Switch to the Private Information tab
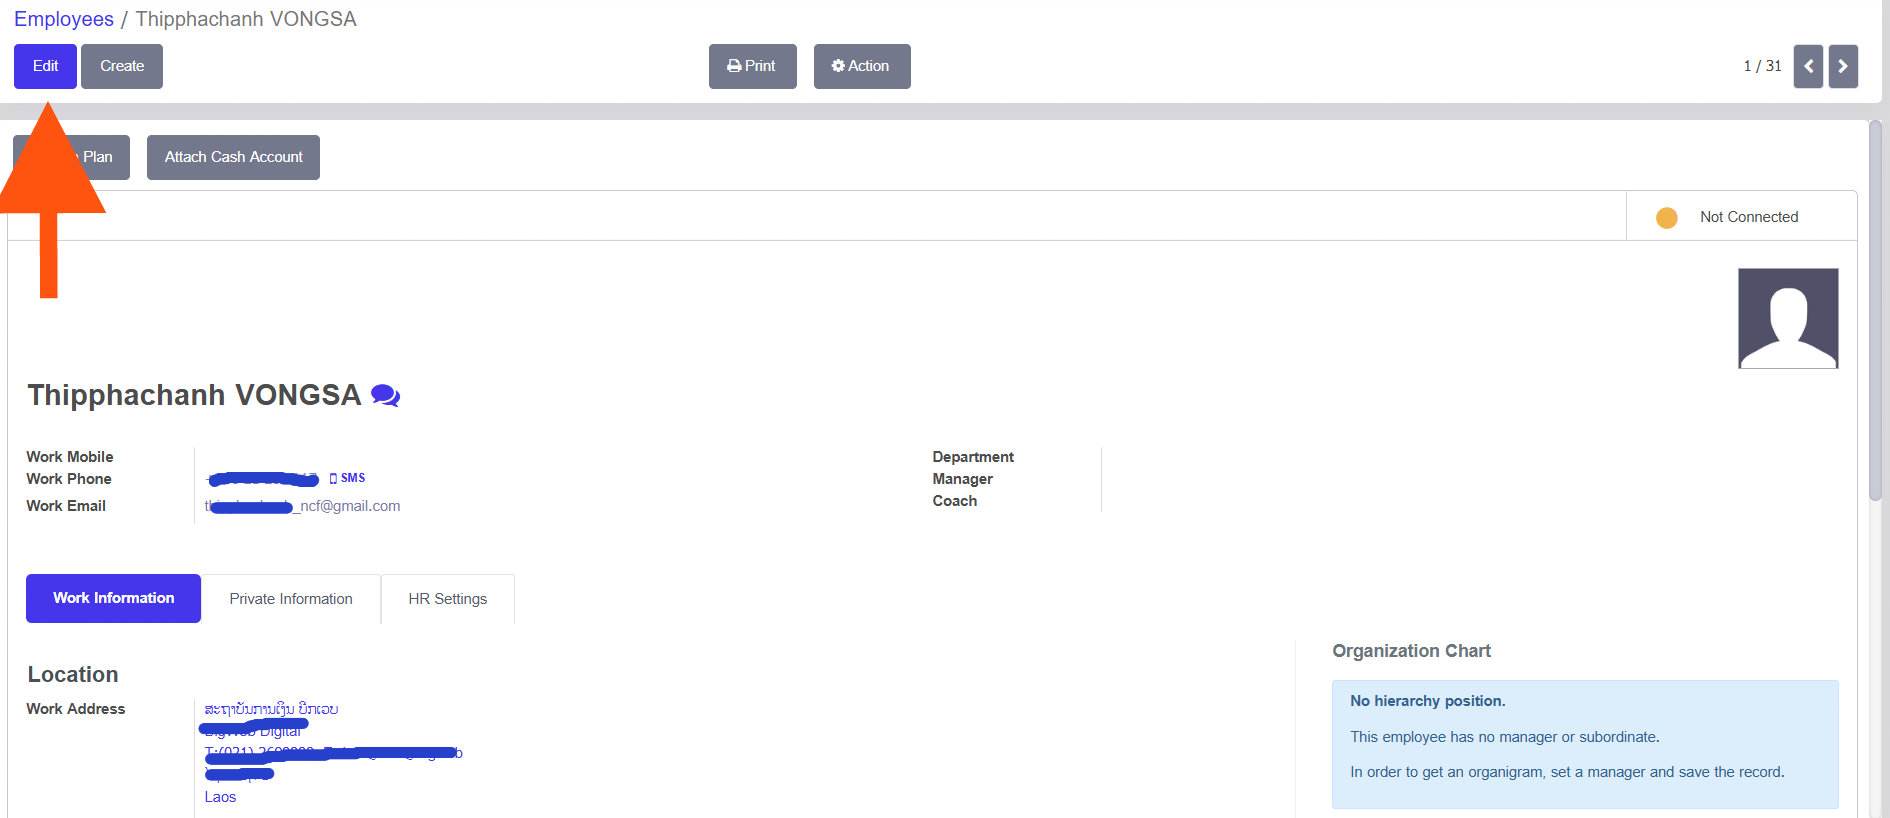 point(290,599)
